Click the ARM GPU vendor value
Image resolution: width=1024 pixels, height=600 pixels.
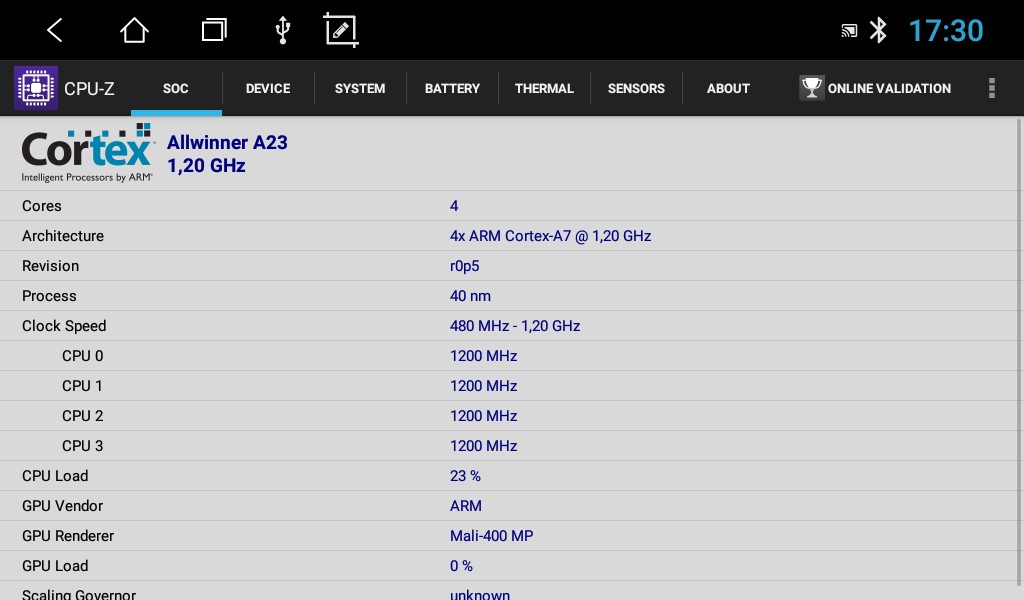click(466, 506)
